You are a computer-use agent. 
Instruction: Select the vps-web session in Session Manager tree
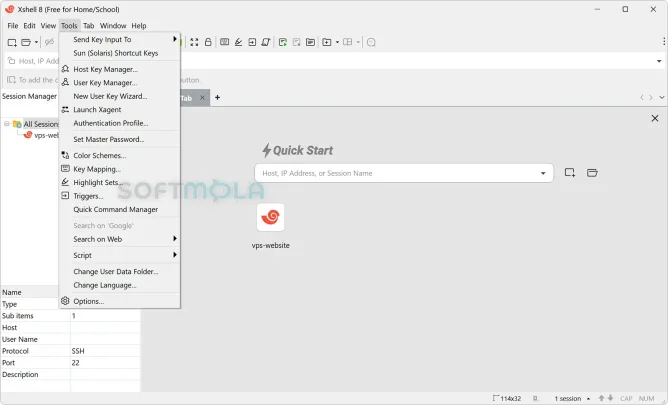(41, 135)
